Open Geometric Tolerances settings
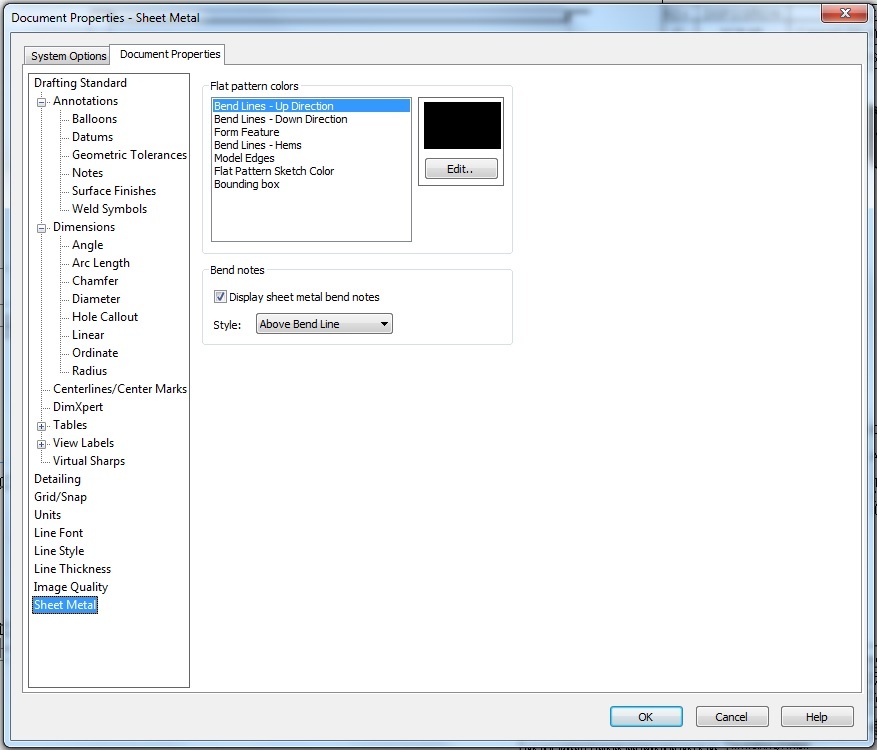 (129, 154)
